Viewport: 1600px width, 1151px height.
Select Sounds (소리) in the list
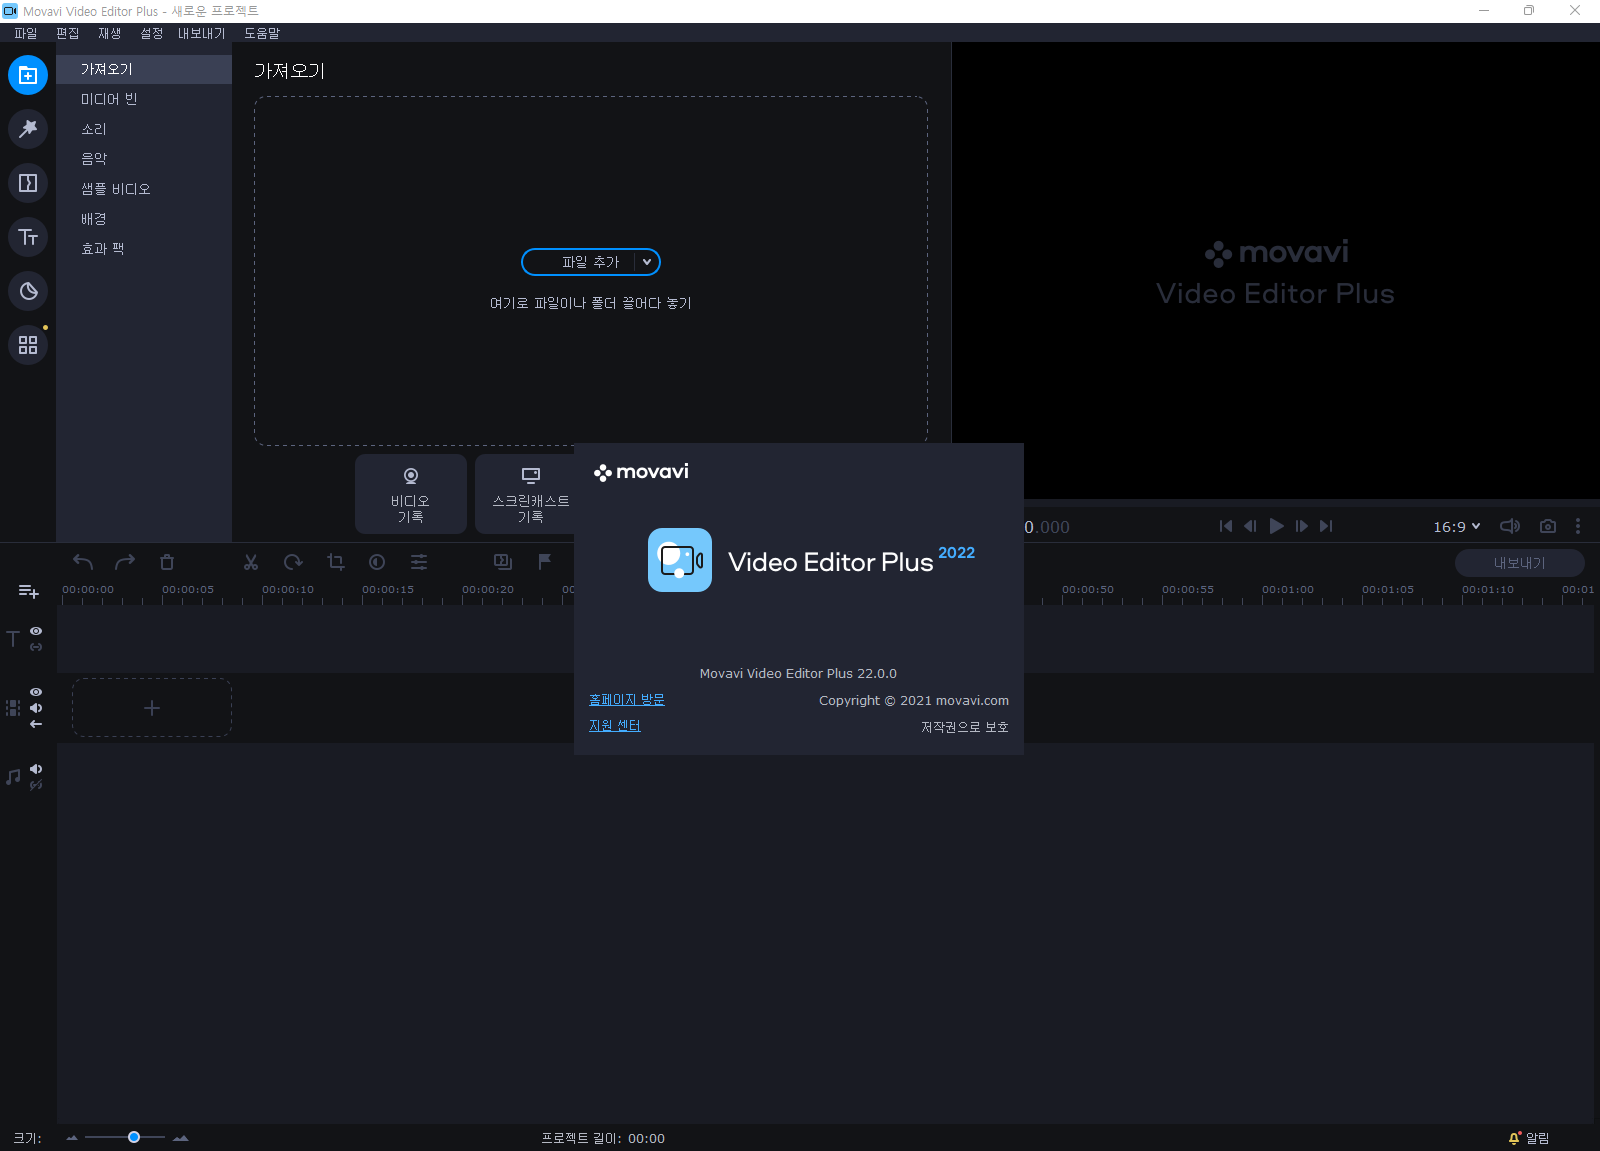144,129
